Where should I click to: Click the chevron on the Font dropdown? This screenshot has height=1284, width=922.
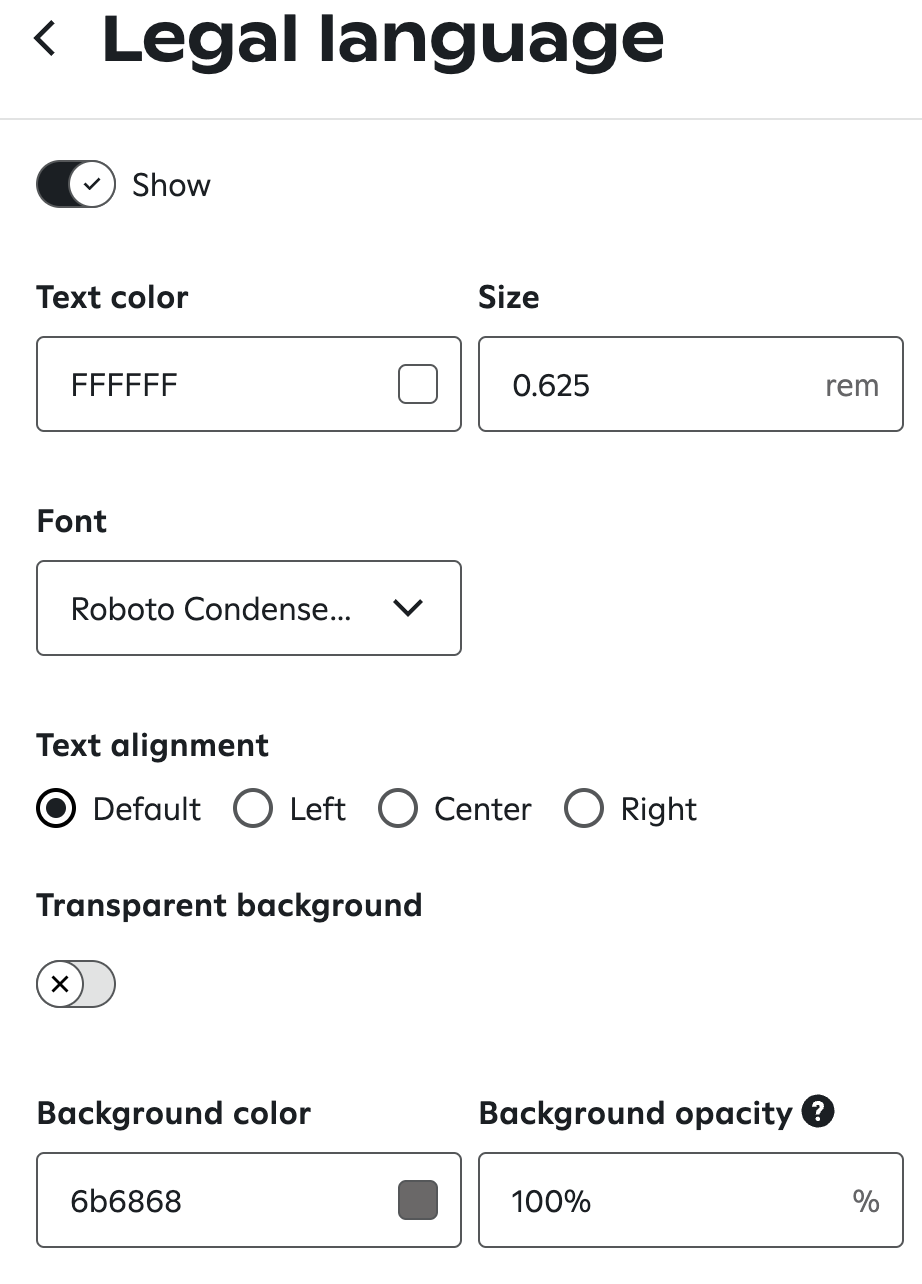408,608
